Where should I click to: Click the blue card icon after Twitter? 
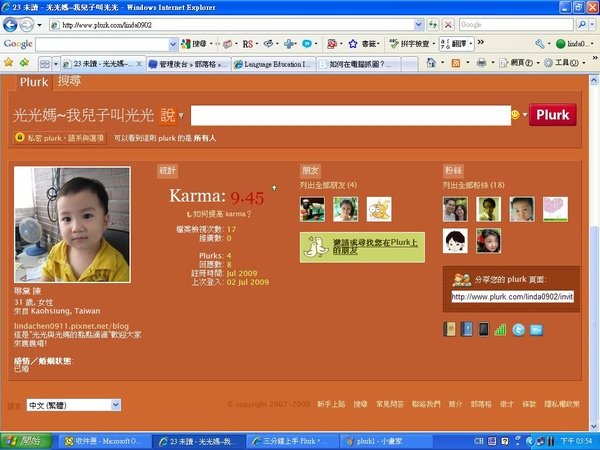tap(536, 329)
